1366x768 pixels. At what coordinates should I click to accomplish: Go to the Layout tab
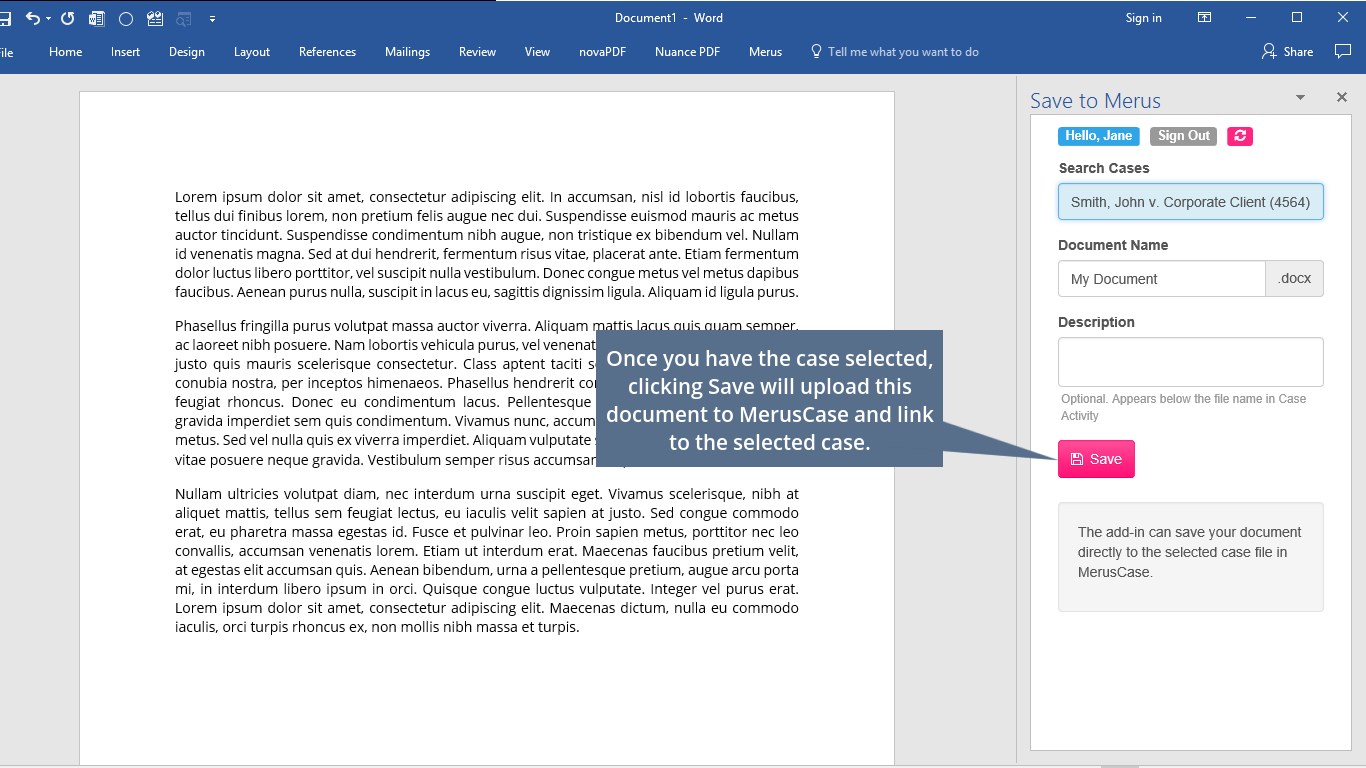252,52
